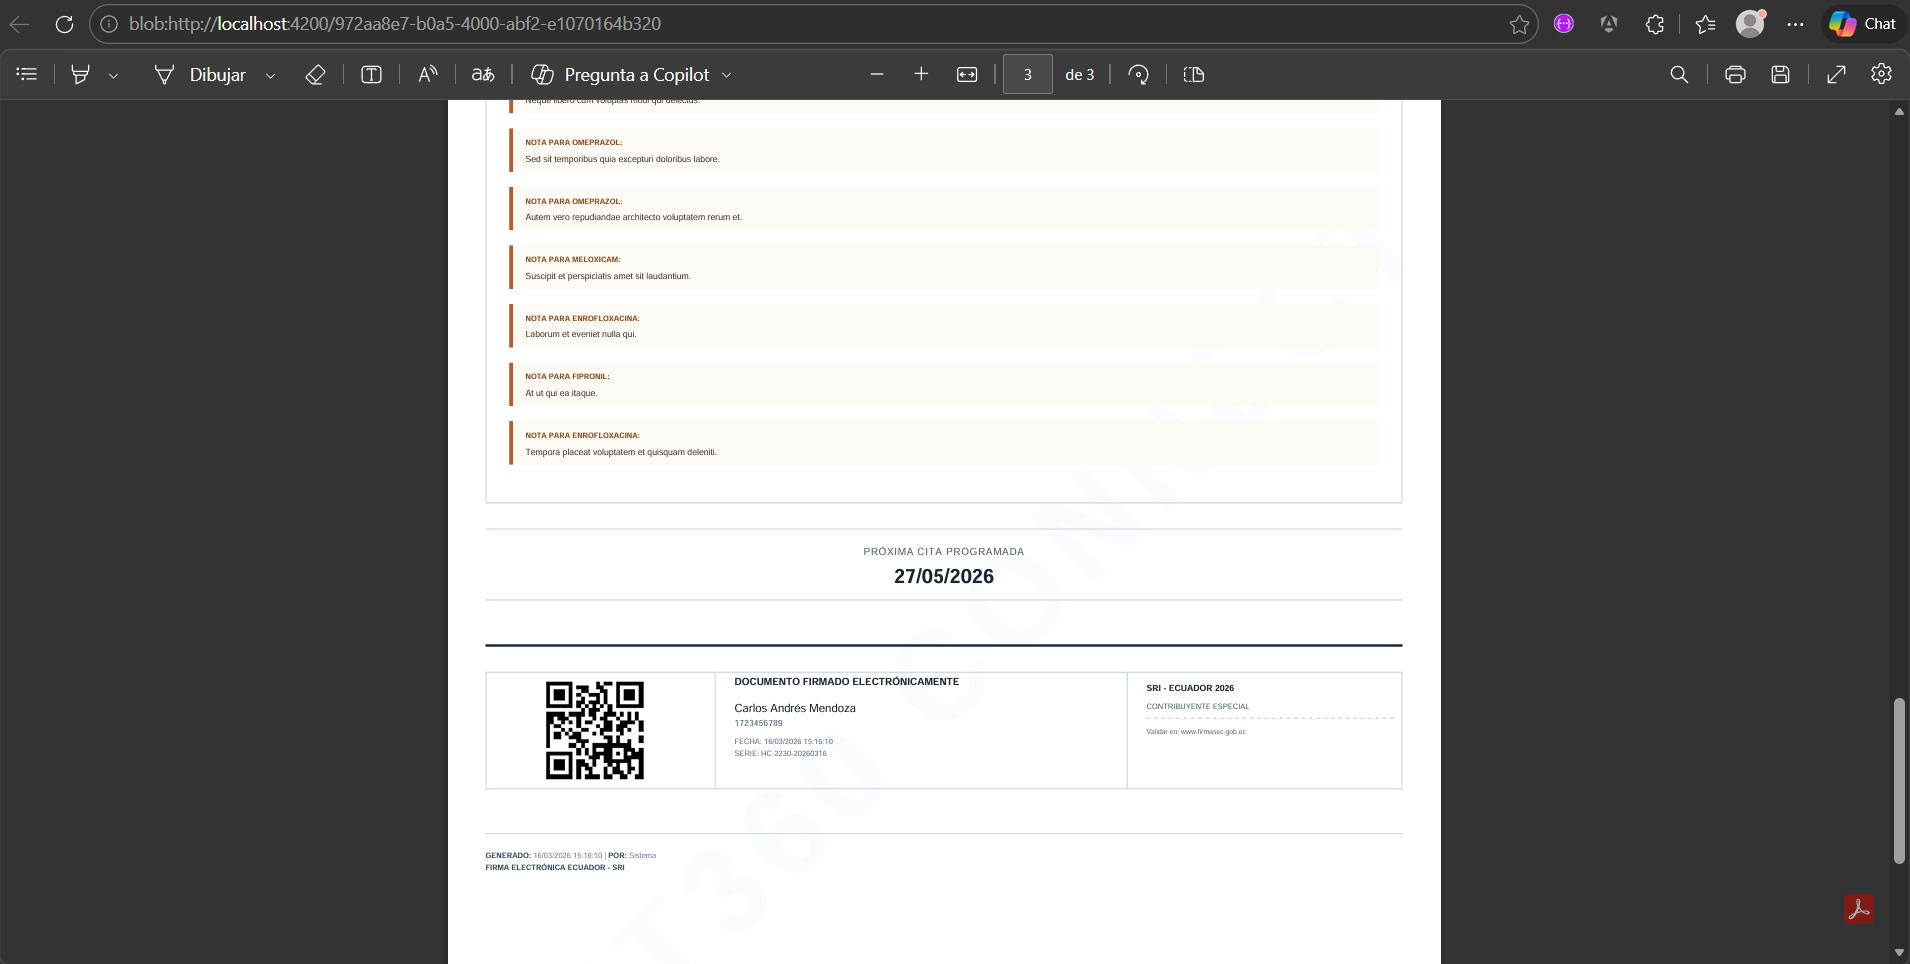Toggle the Dibujar drawing tool
The height and width of the screenshot is (964, 1910).
(200, 74)
